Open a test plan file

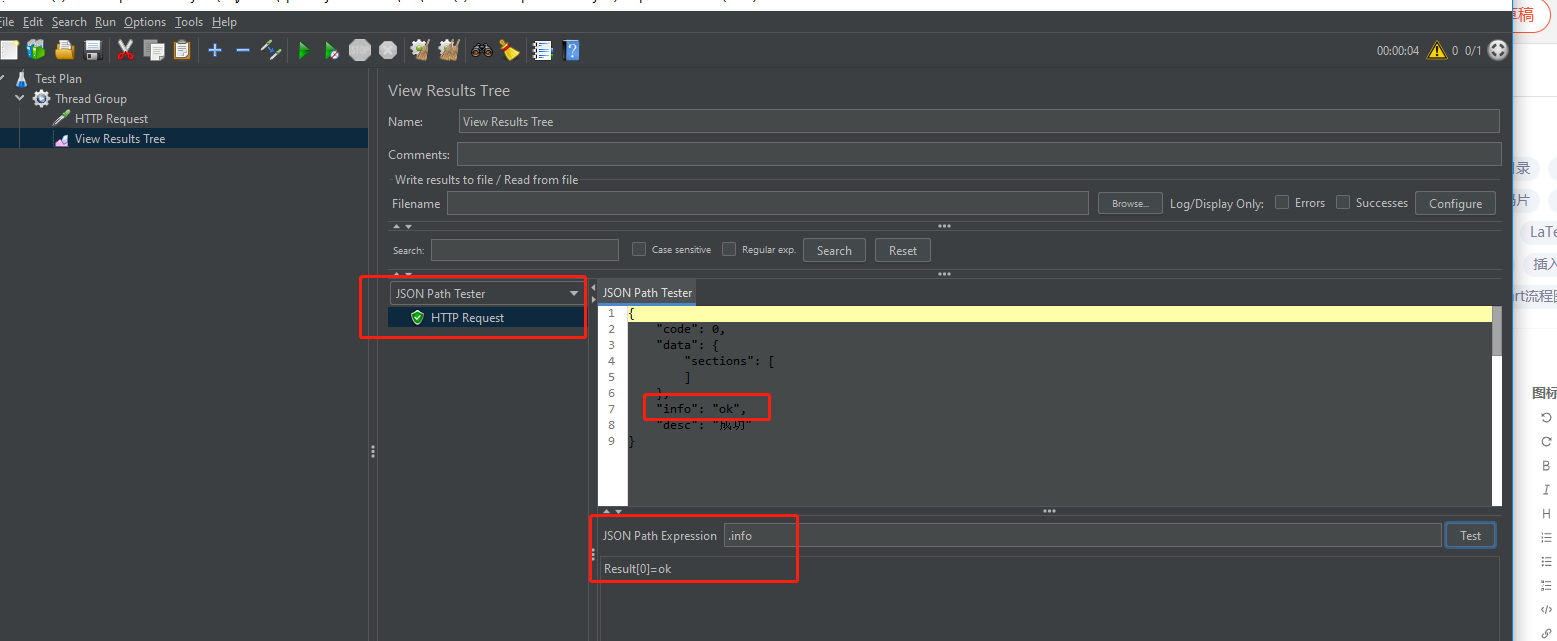pos(65,50)
